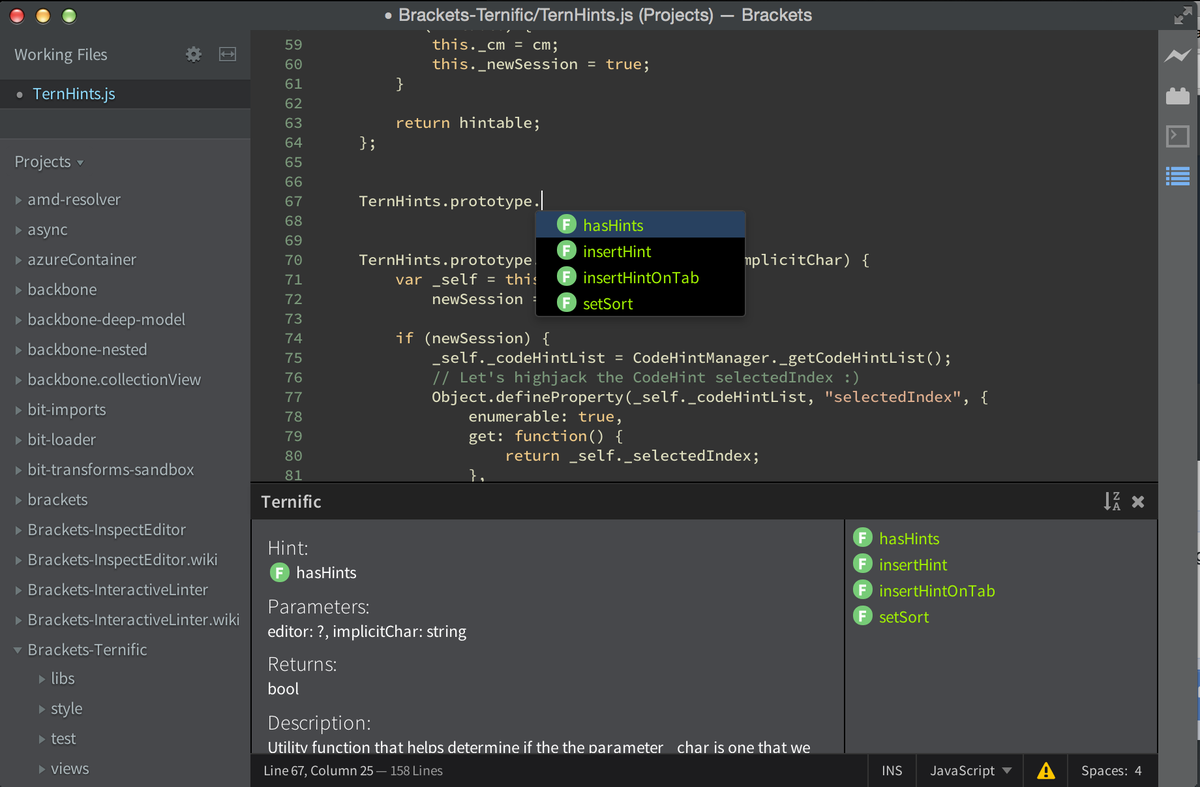
Task: Expand the backbone folder
Action: 19,290
